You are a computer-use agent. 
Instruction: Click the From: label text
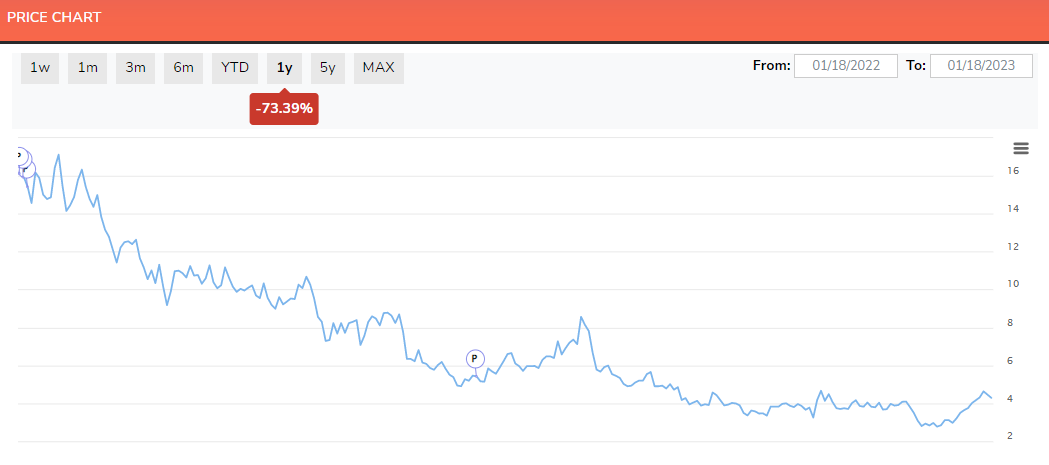point(771,66)
